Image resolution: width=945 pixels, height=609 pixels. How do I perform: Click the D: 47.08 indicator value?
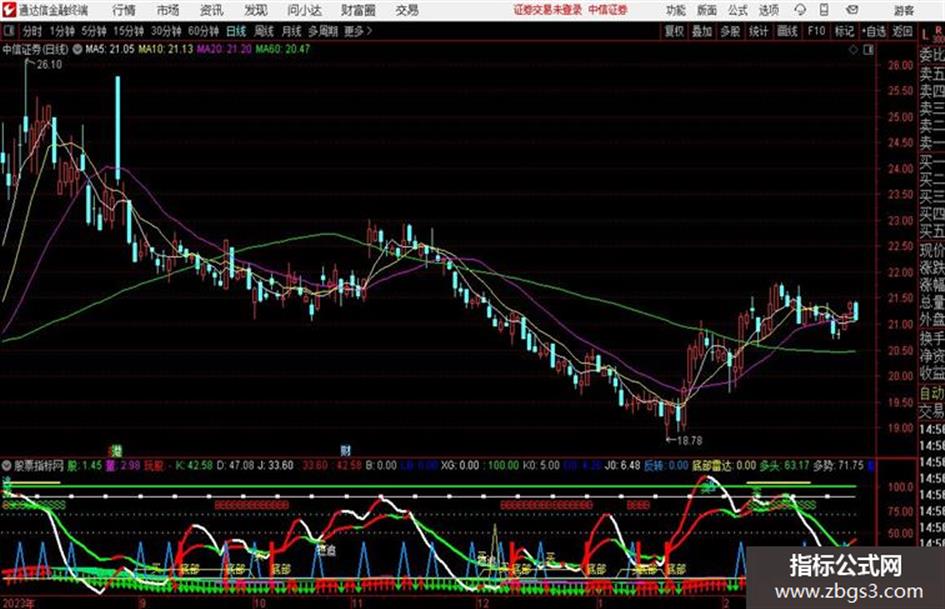(235, 465)
